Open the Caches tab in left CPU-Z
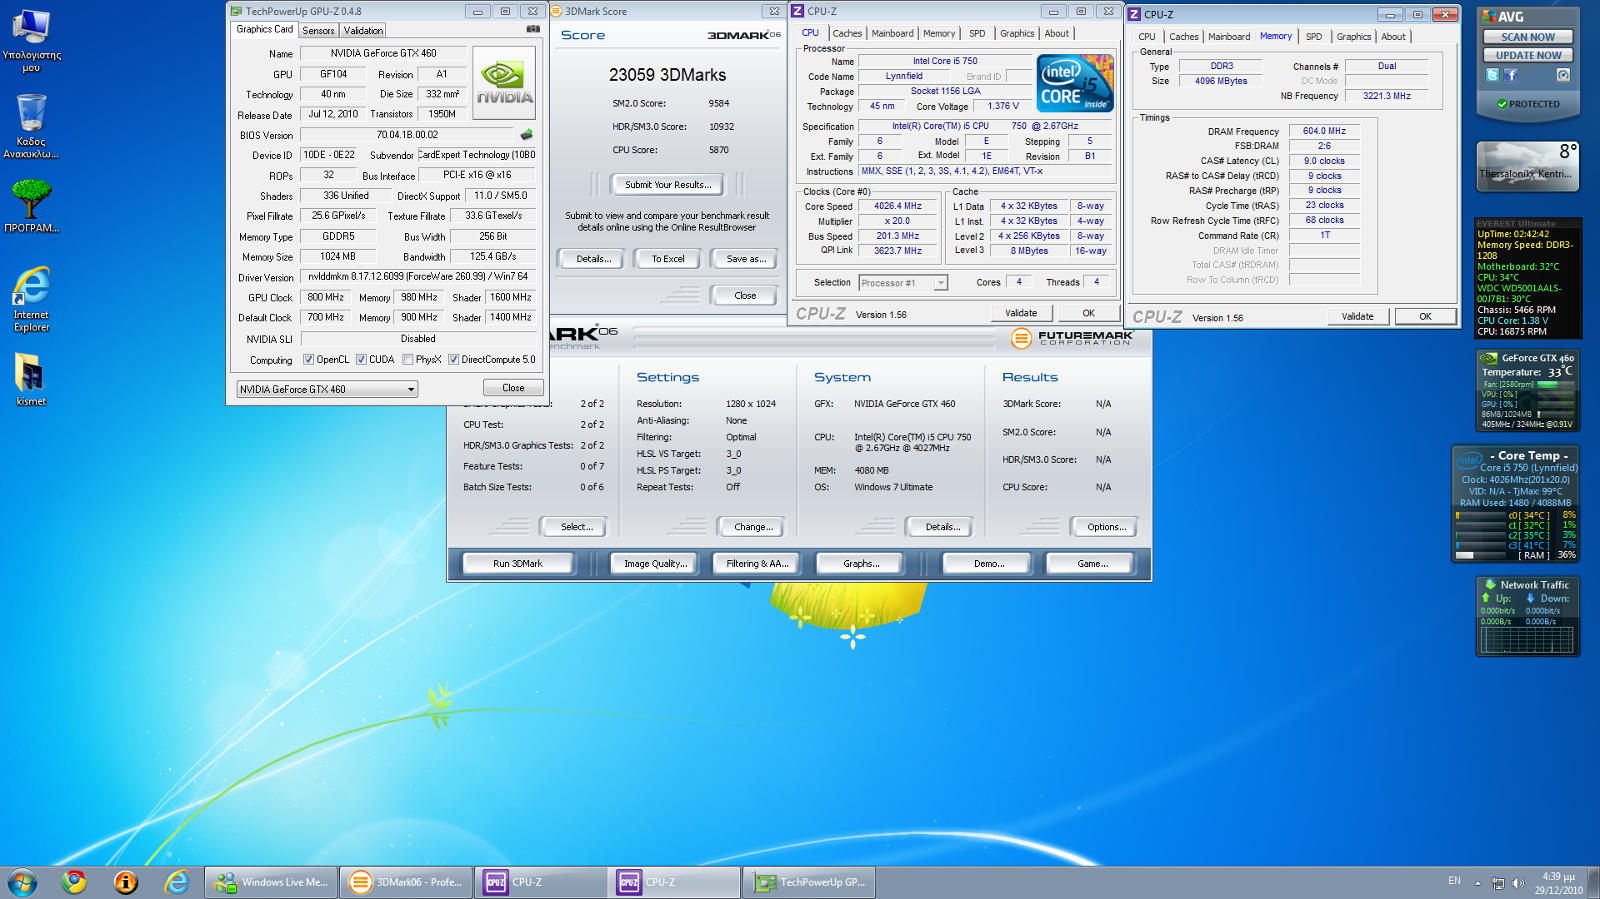This screenshot has width=1600, height=899. point(847,33)
